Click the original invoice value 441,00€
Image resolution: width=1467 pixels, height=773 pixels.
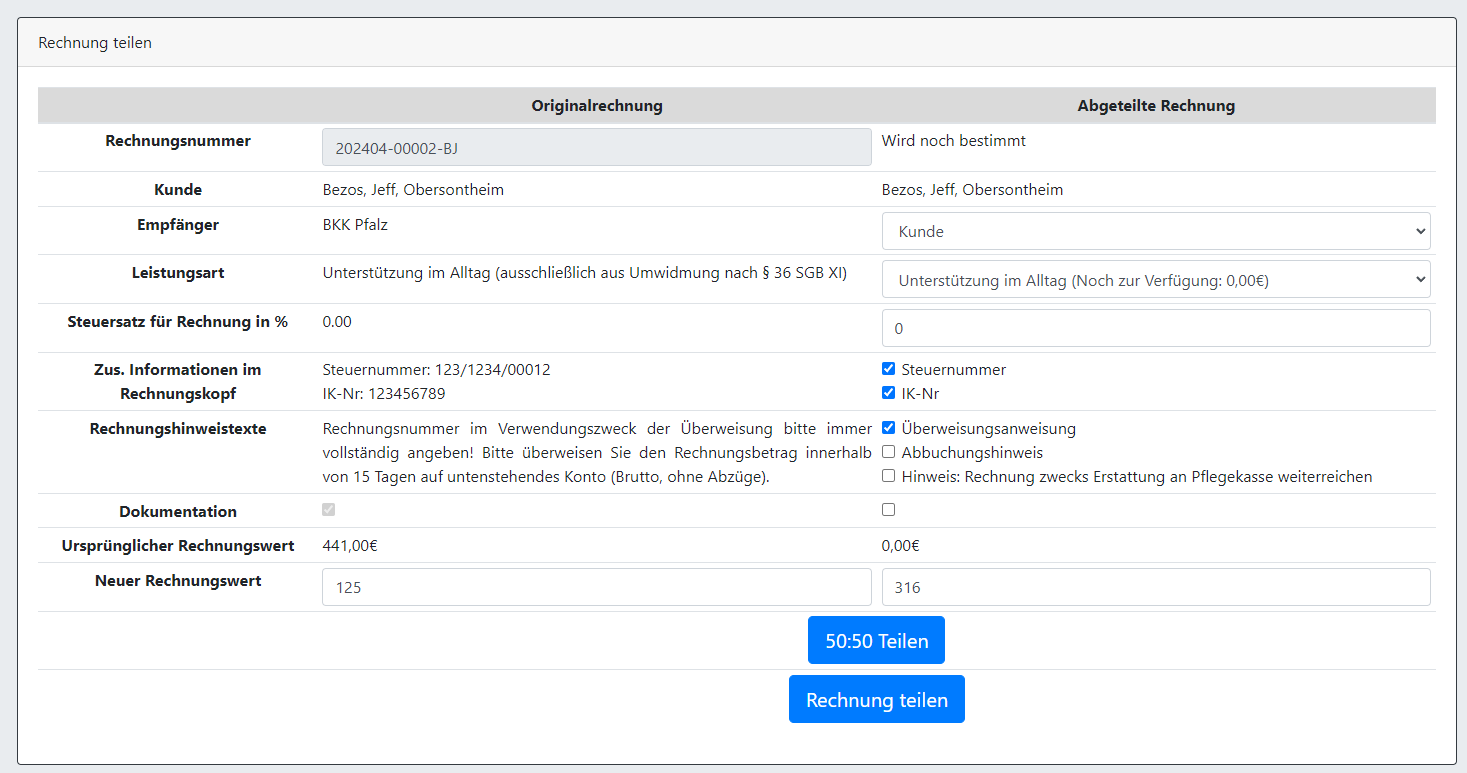[350, 546]
